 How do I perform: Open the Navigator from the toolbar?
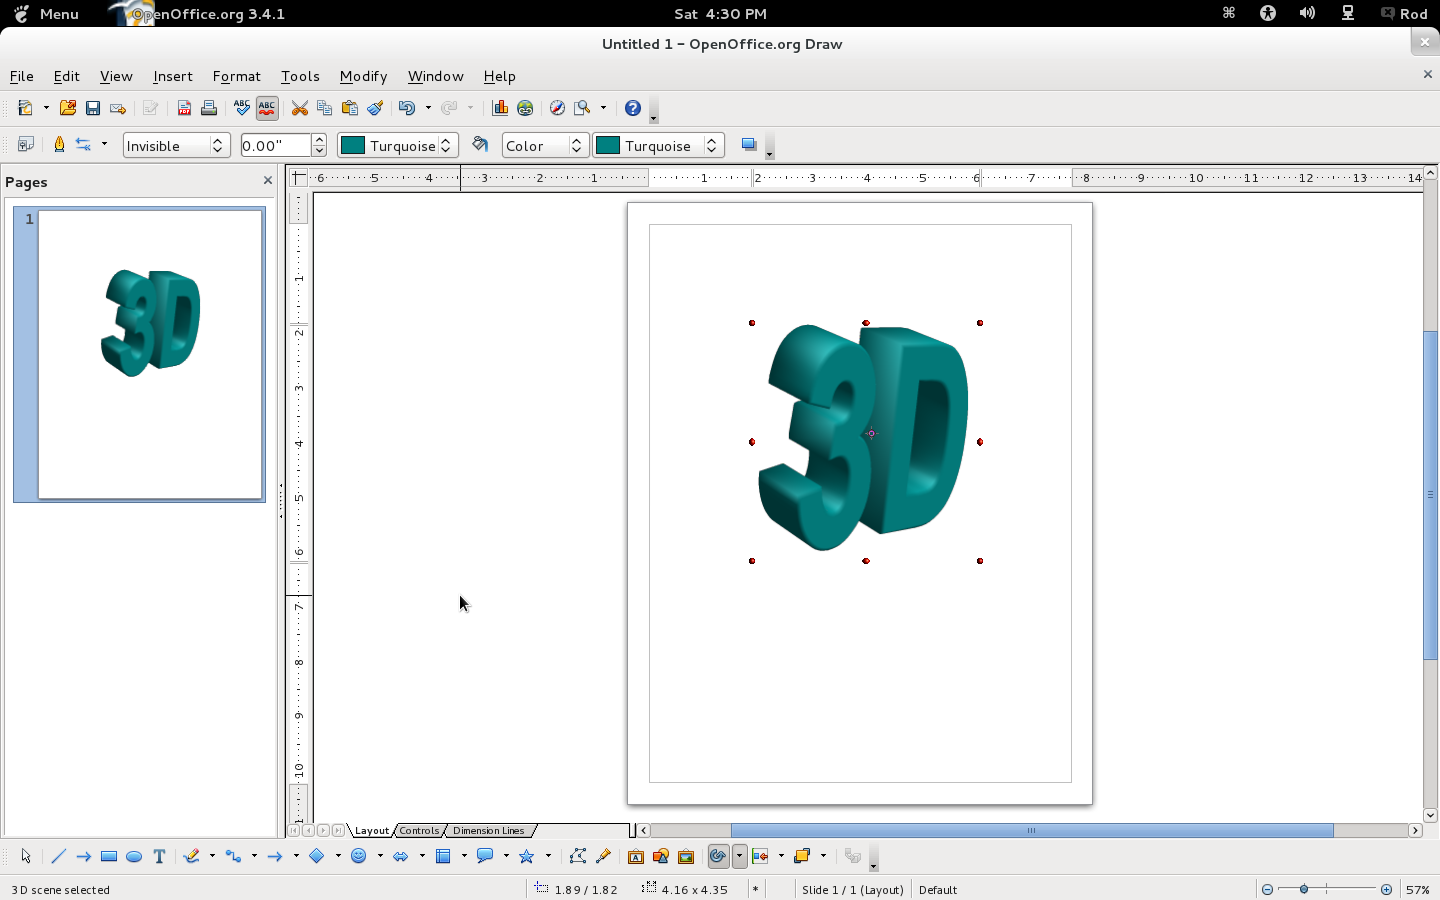pyautogui.click(x=557, y=108)
